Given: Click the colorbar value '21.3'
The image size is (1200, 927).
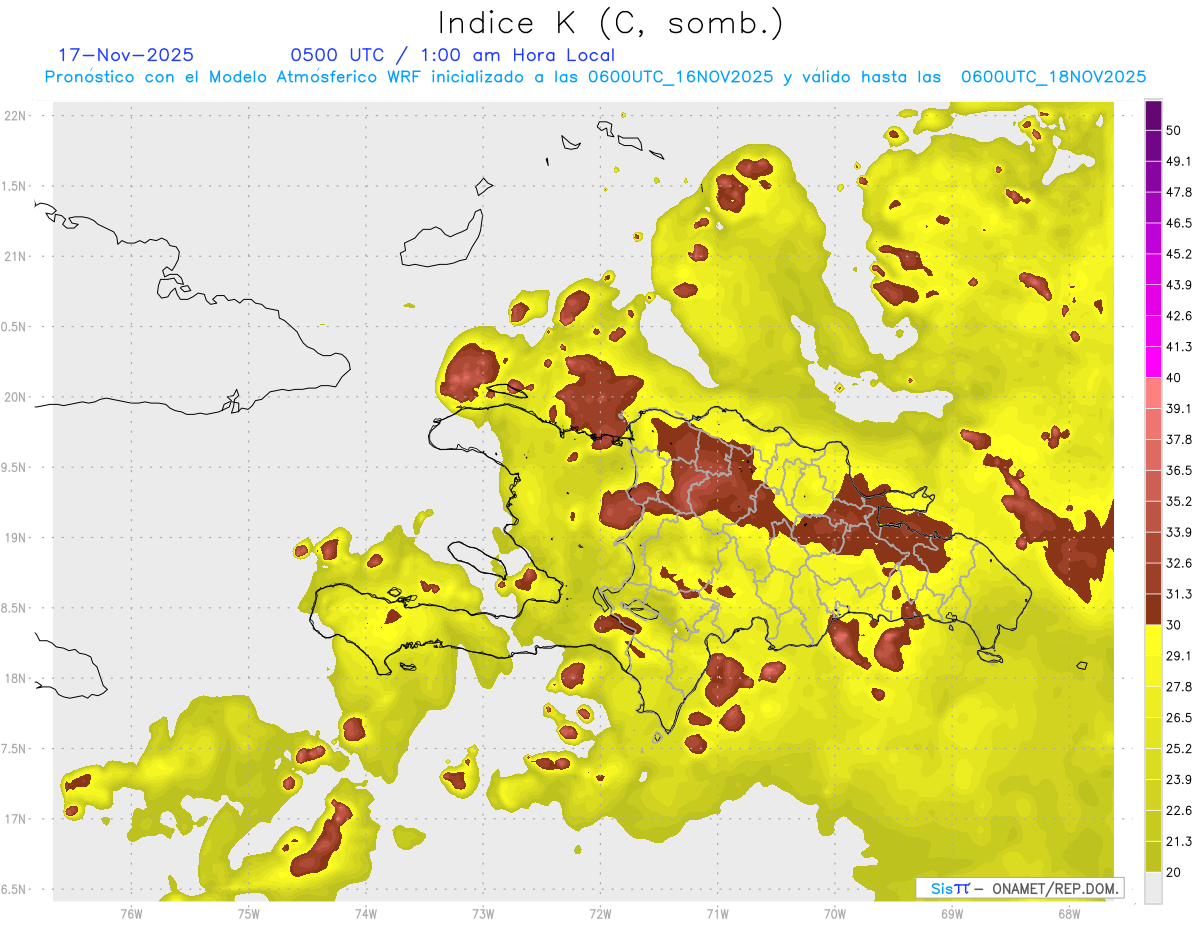Looking at the screenshot, I should [x=1179, y=842].
